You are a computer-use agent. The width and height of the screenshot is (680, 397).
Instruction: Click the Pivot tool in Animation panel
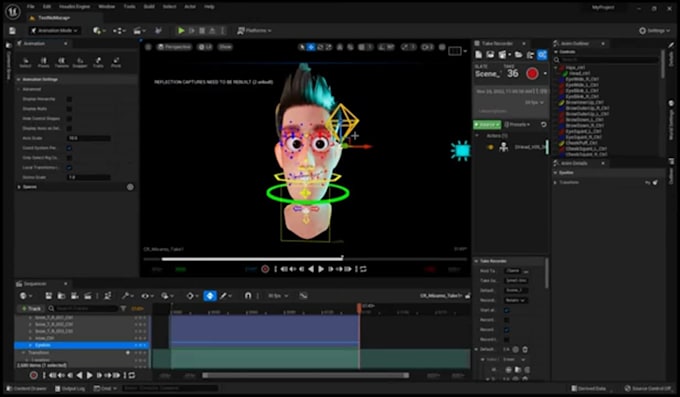pos(116,62)
